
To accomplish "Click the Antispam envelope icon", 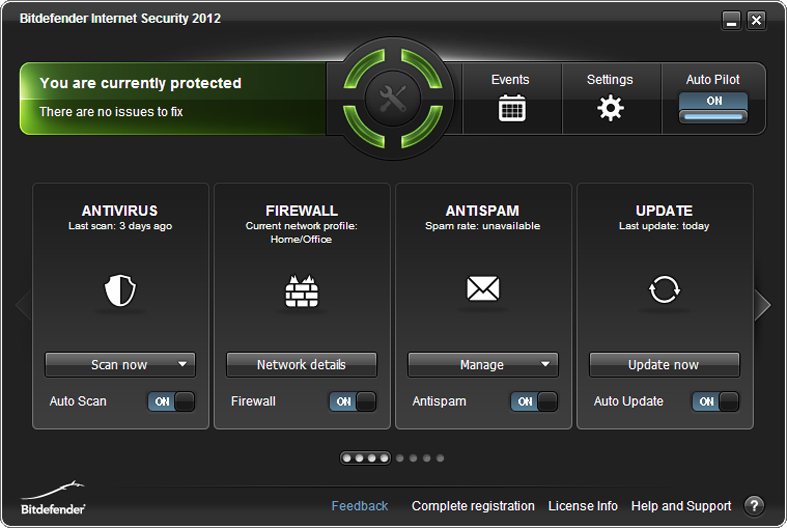I will pyautogui.click(x=483, y=291).
